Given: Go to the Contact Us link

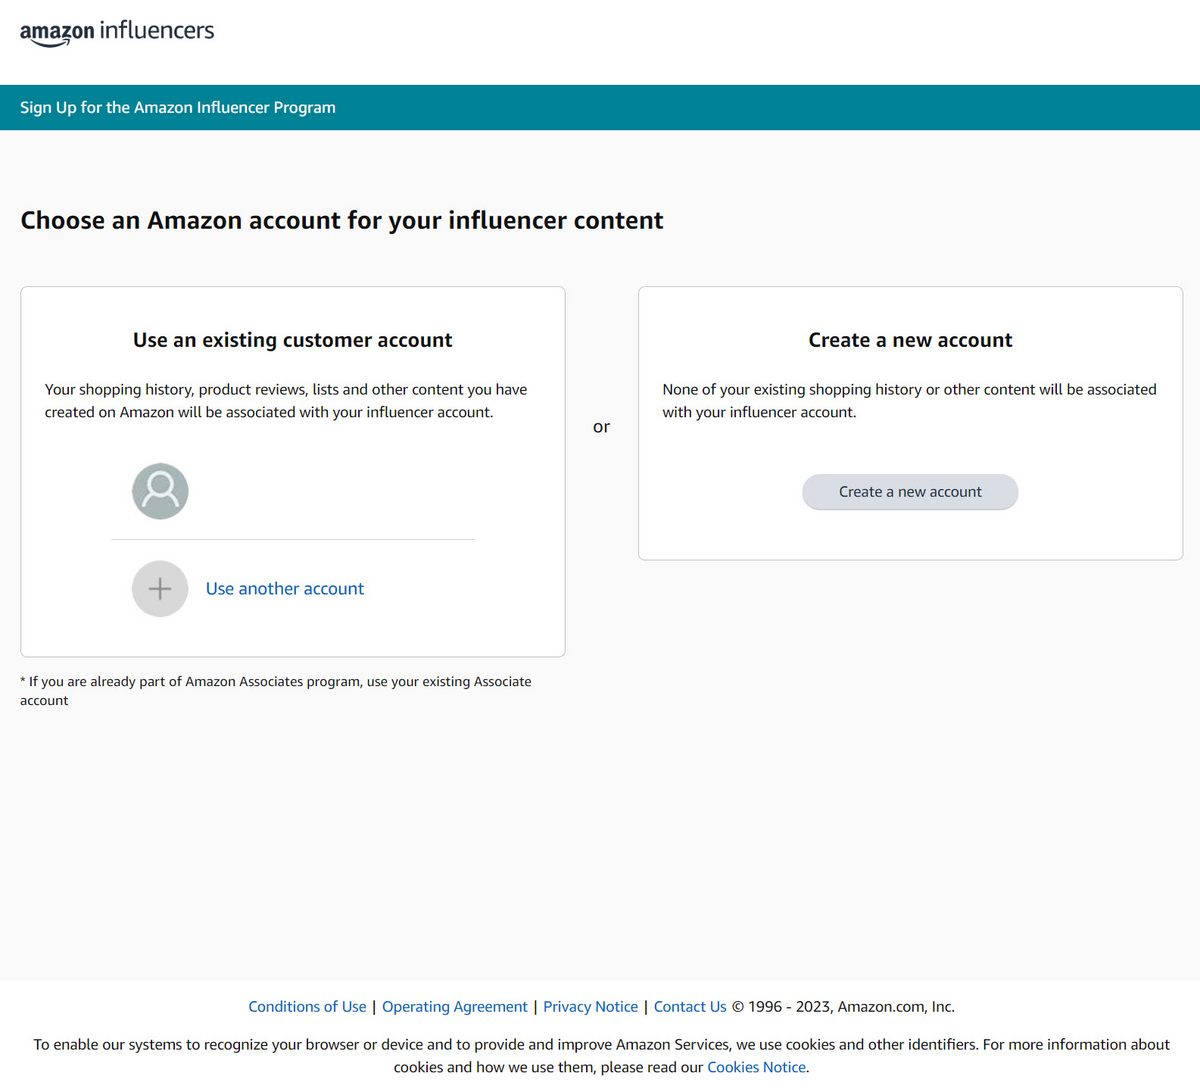Looking at the screenshot, I should (690, 1007).
